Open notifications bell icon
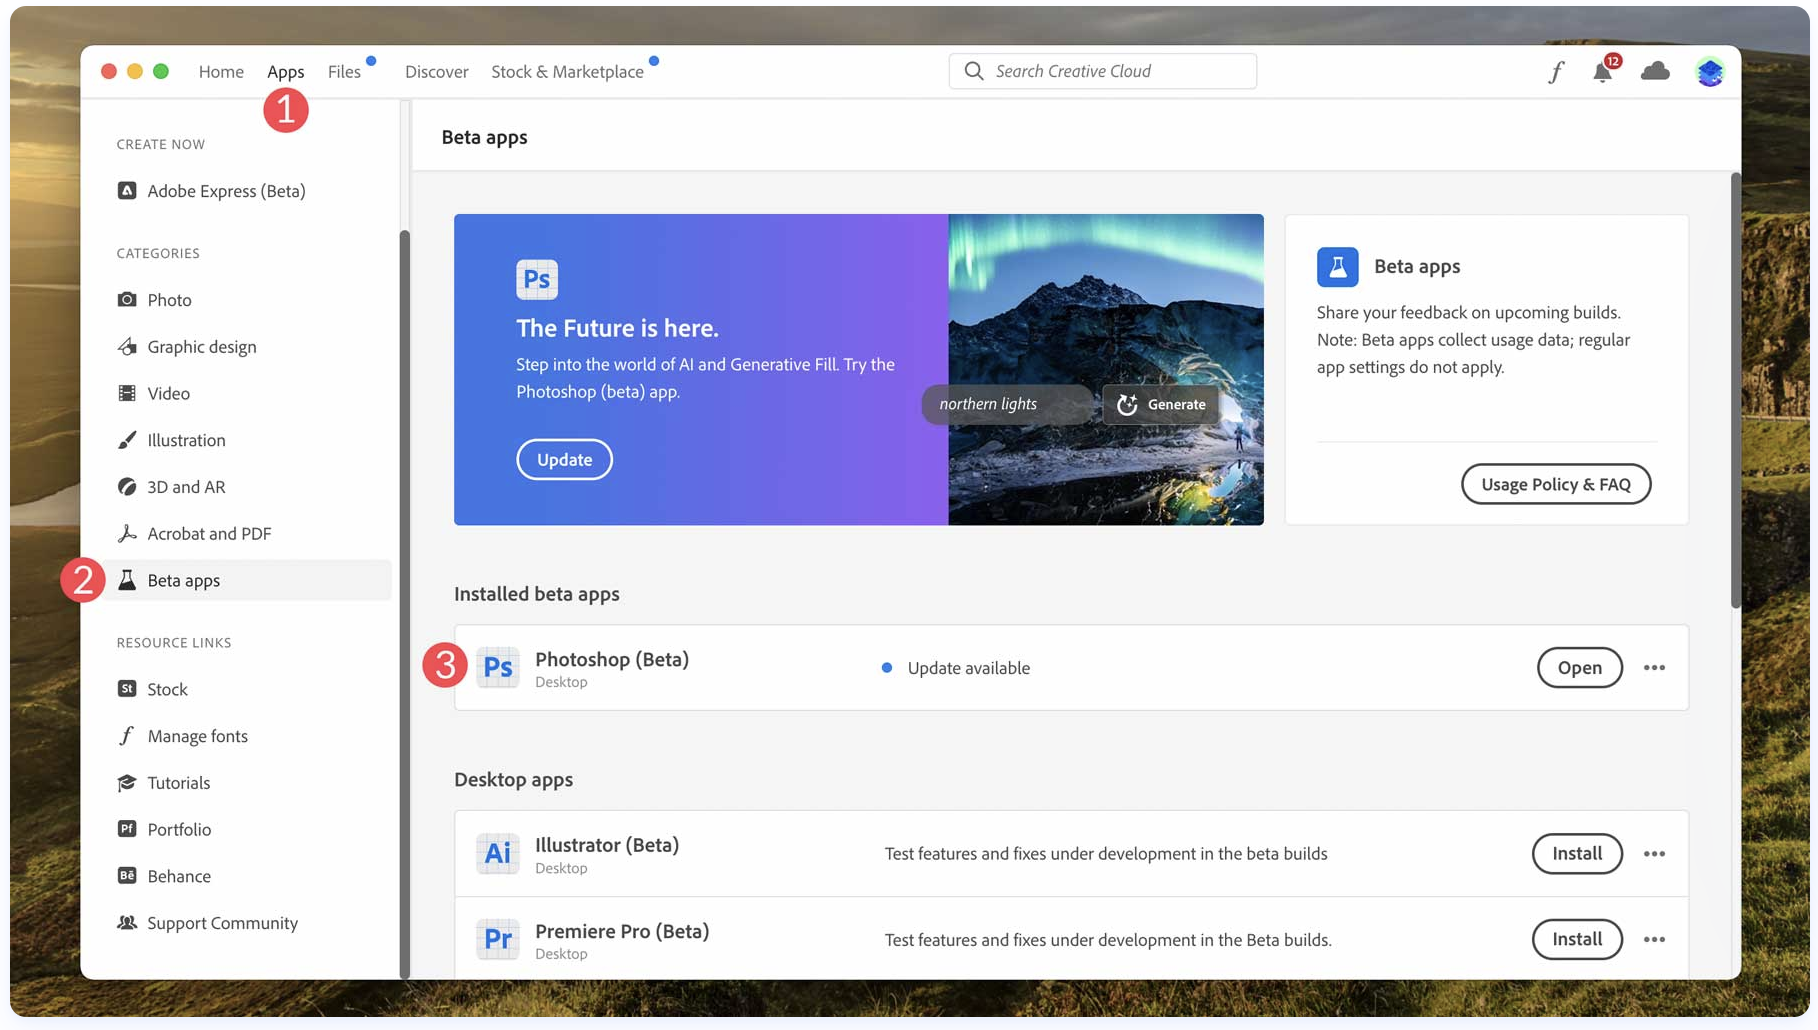This screenshot has height=1030, width=1818. [1603, 71]
